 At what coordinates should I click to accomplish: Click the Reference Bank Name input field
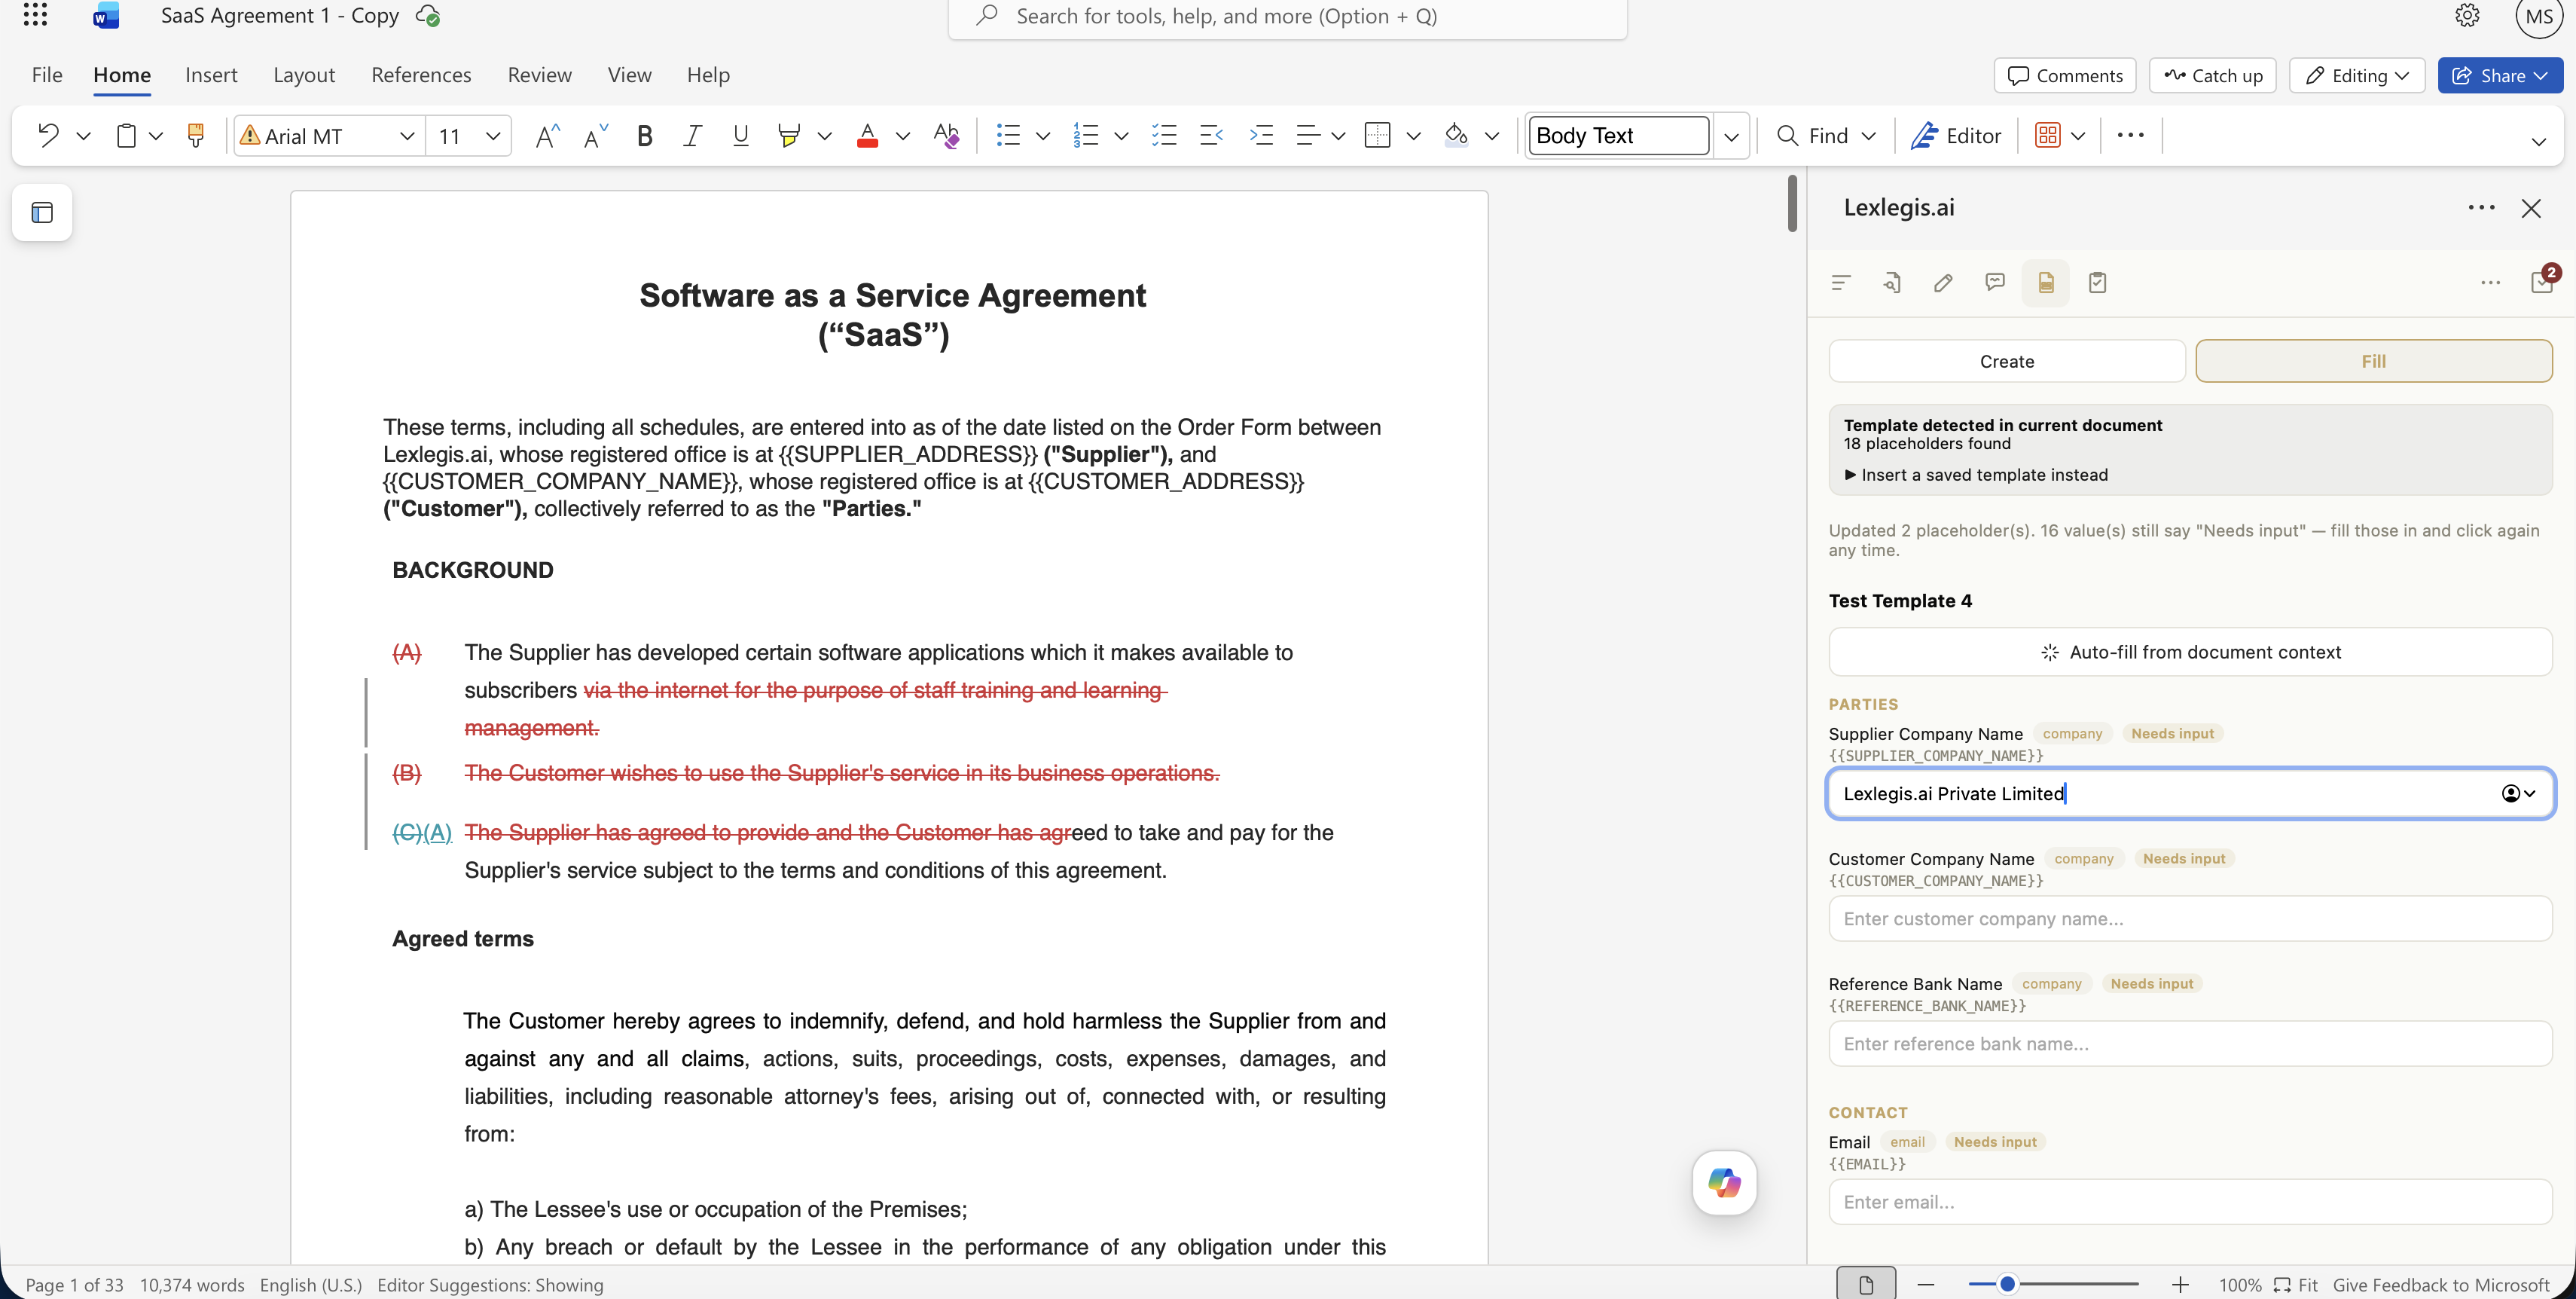pos(2190,1043)
